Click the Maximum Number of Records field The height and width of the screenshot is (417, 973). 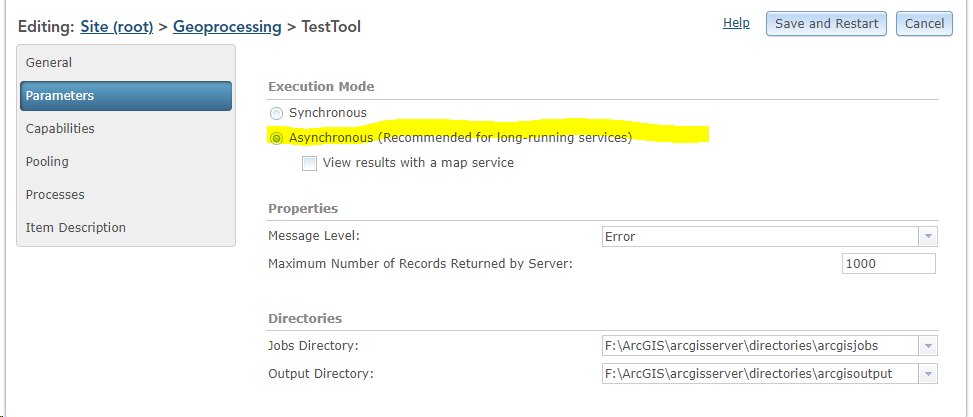[888, 264]
